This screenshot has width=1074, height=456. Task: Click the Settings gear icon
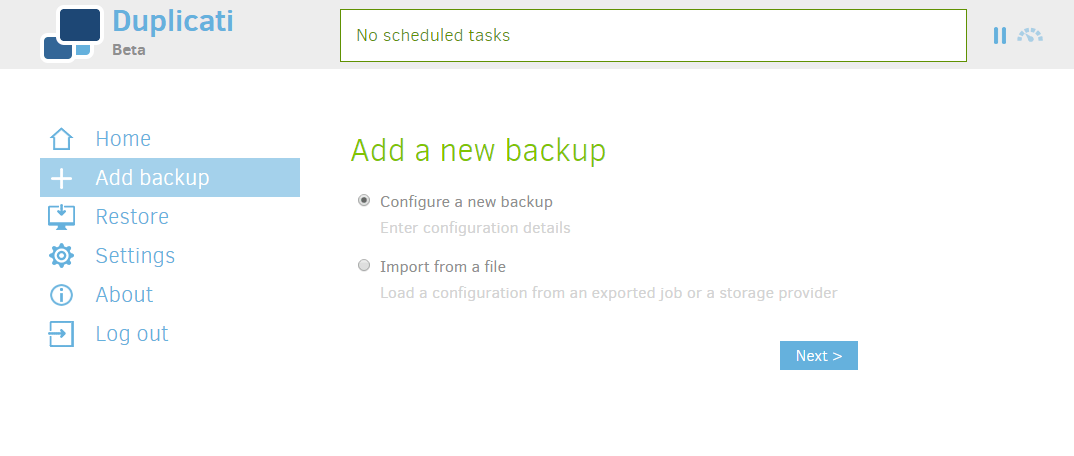click(61, 255)
